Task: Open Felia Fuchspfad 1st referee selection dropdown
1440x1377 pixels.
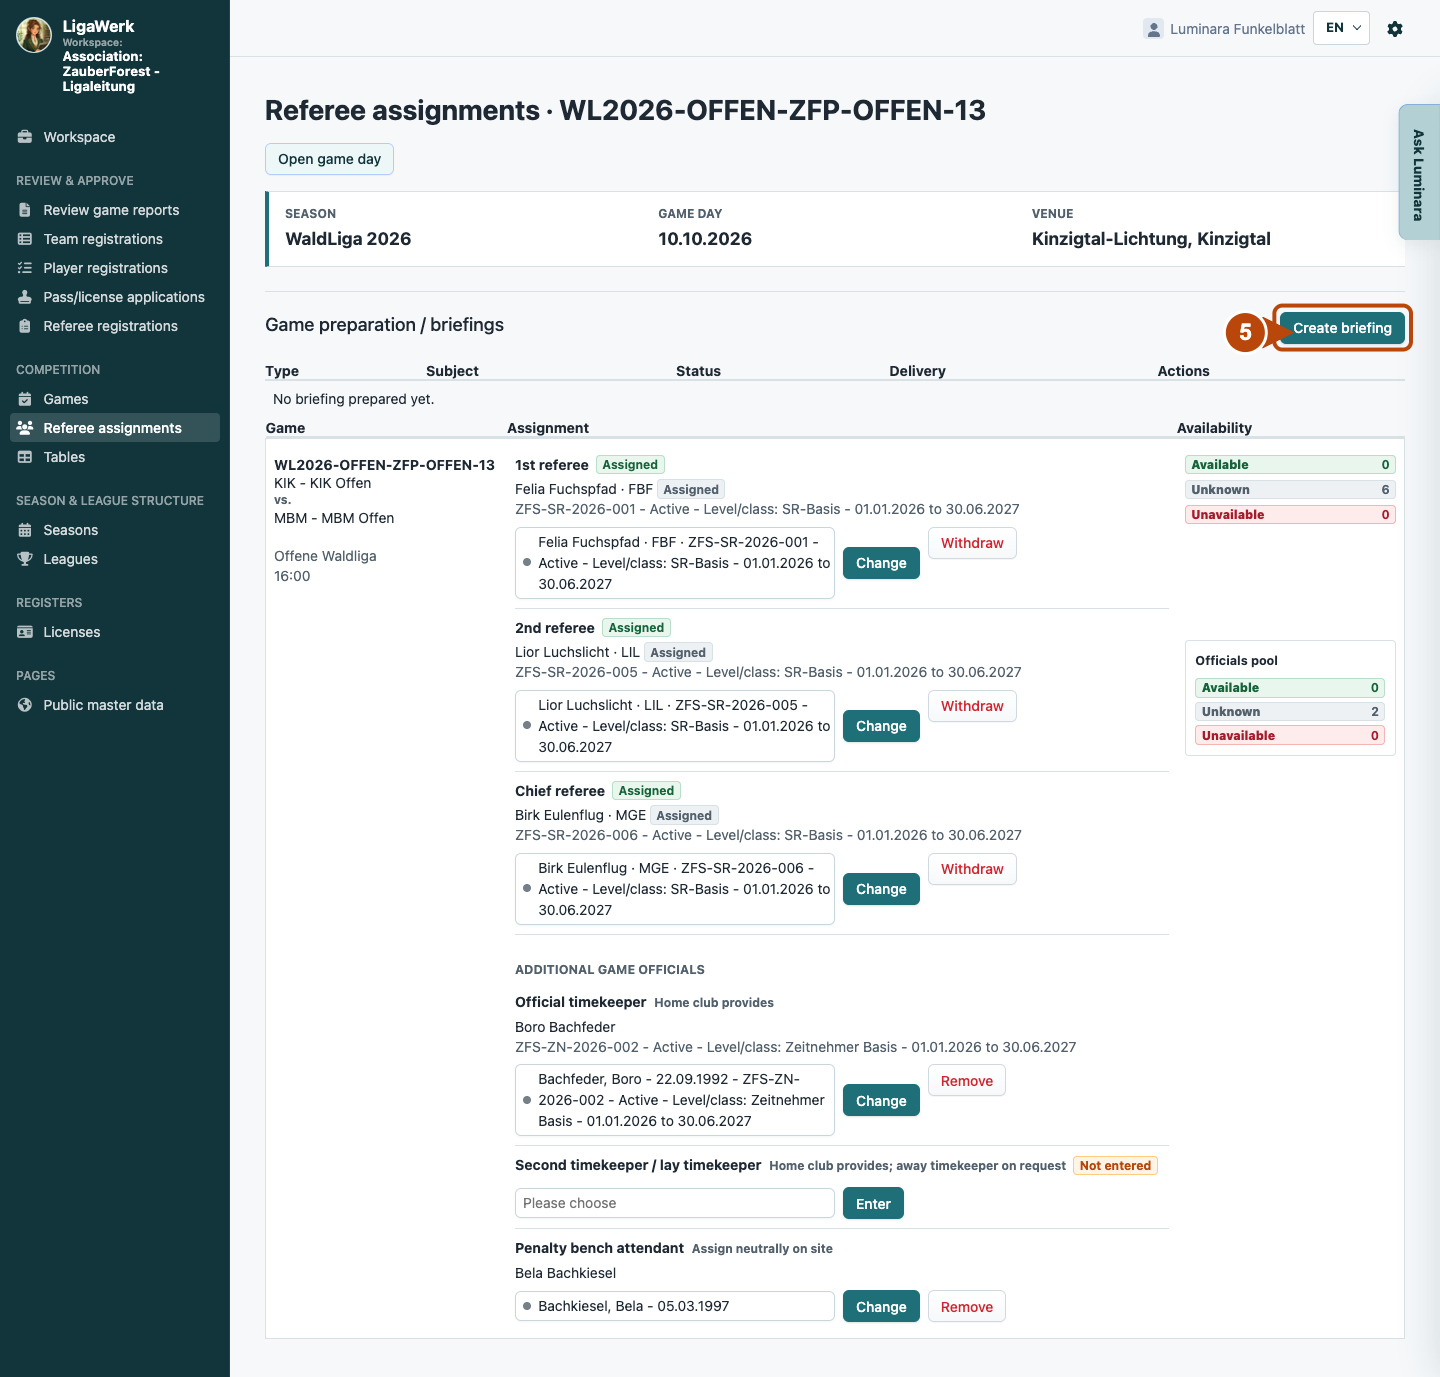Action: [675, 563]
